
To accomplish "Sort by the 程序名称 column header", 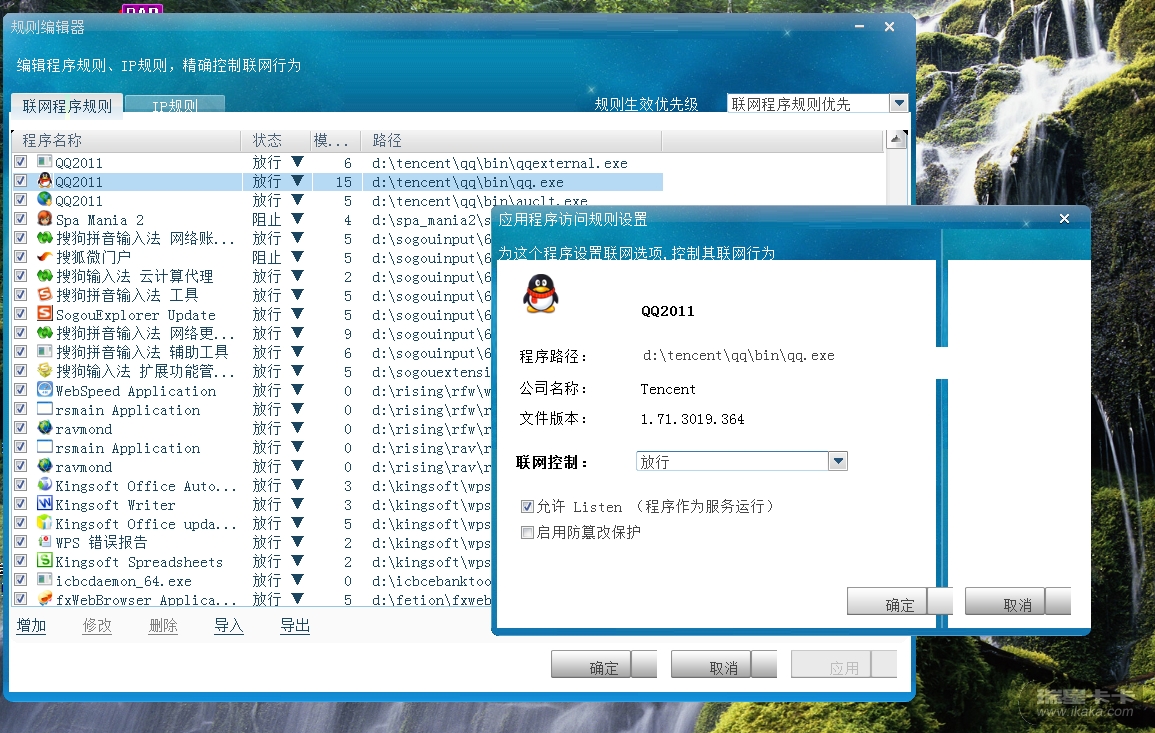I will (126, 140).
